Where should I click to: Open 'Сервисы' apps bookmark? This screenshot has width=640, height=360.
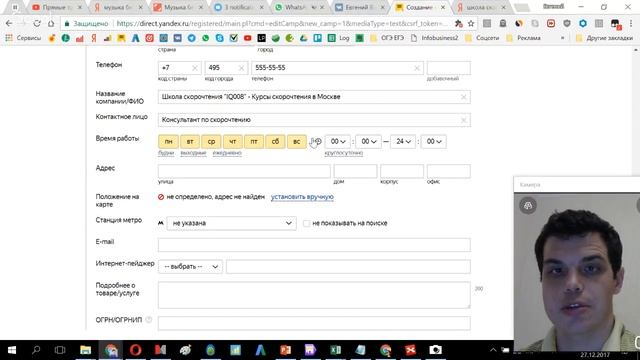coord(23,38)
